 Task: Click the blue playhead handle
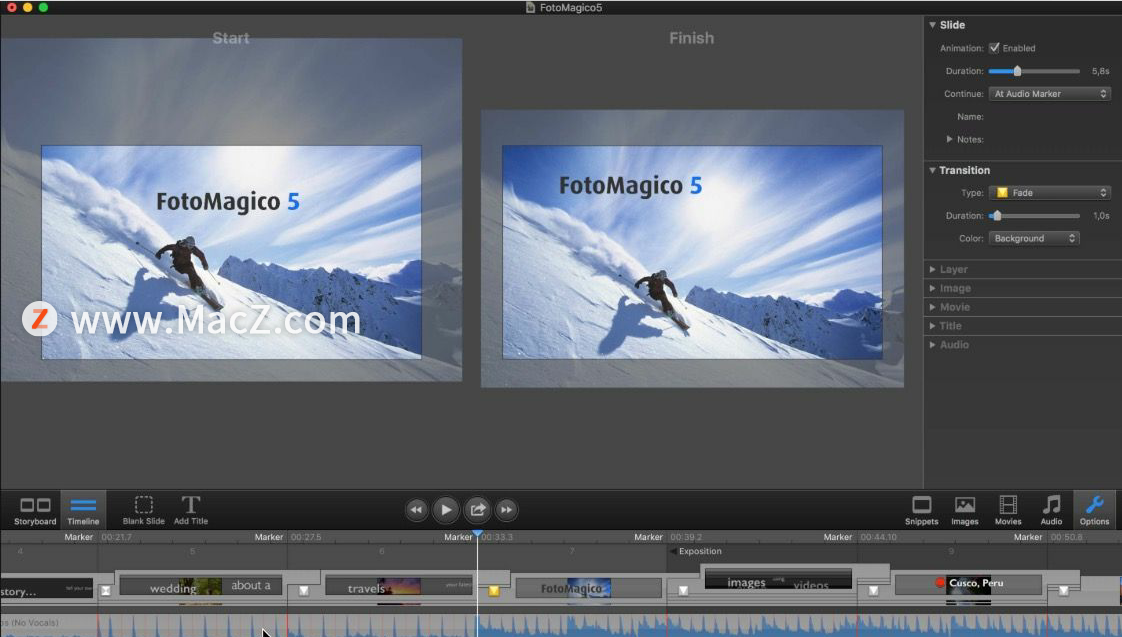click(477, 533)
